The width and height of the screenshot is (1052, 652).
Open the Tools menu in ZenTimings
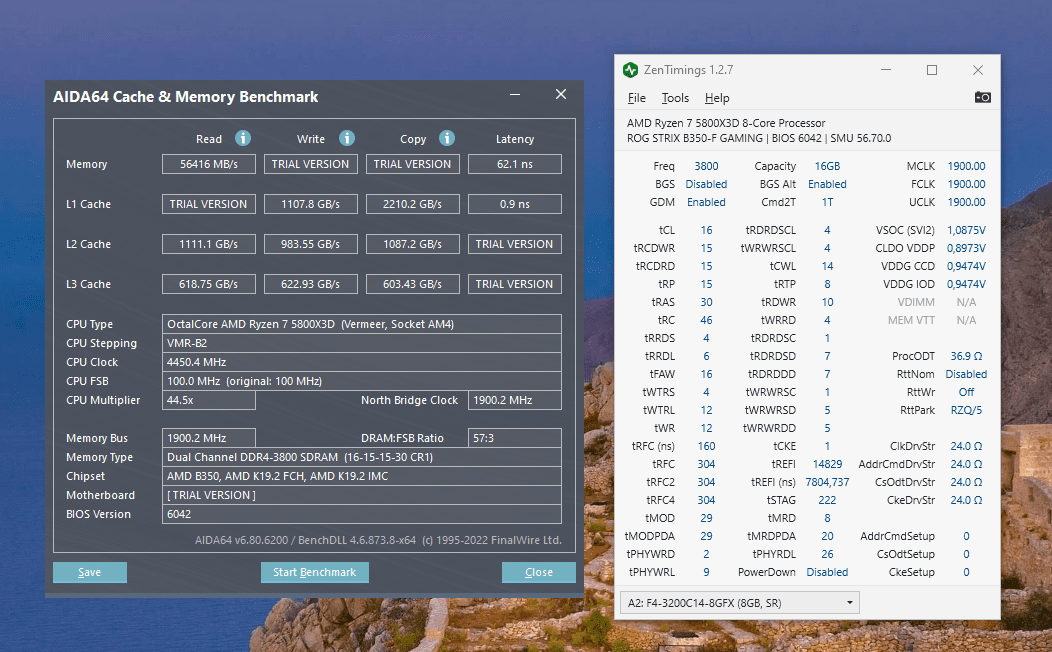click(675, 98)
